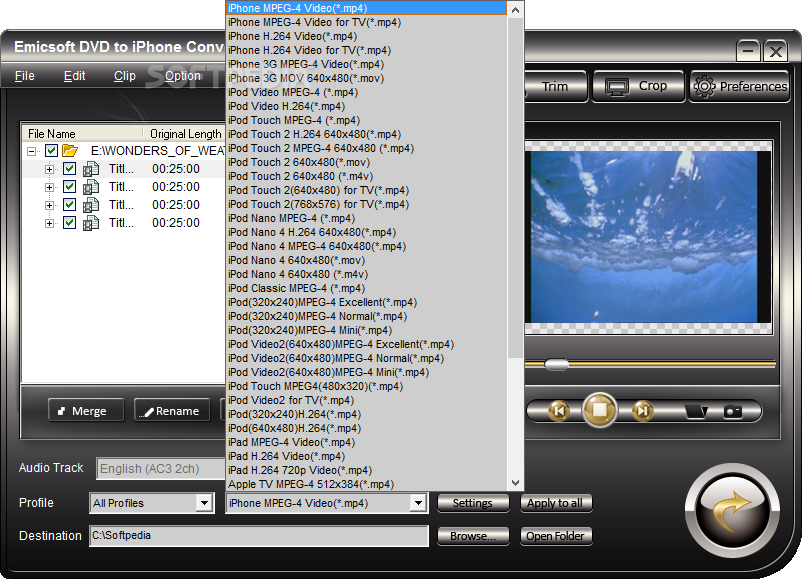Select iPod Video2 for TV(*.mp4)
The width and height of the screenshot is (802, 579).
pos(367,400)
